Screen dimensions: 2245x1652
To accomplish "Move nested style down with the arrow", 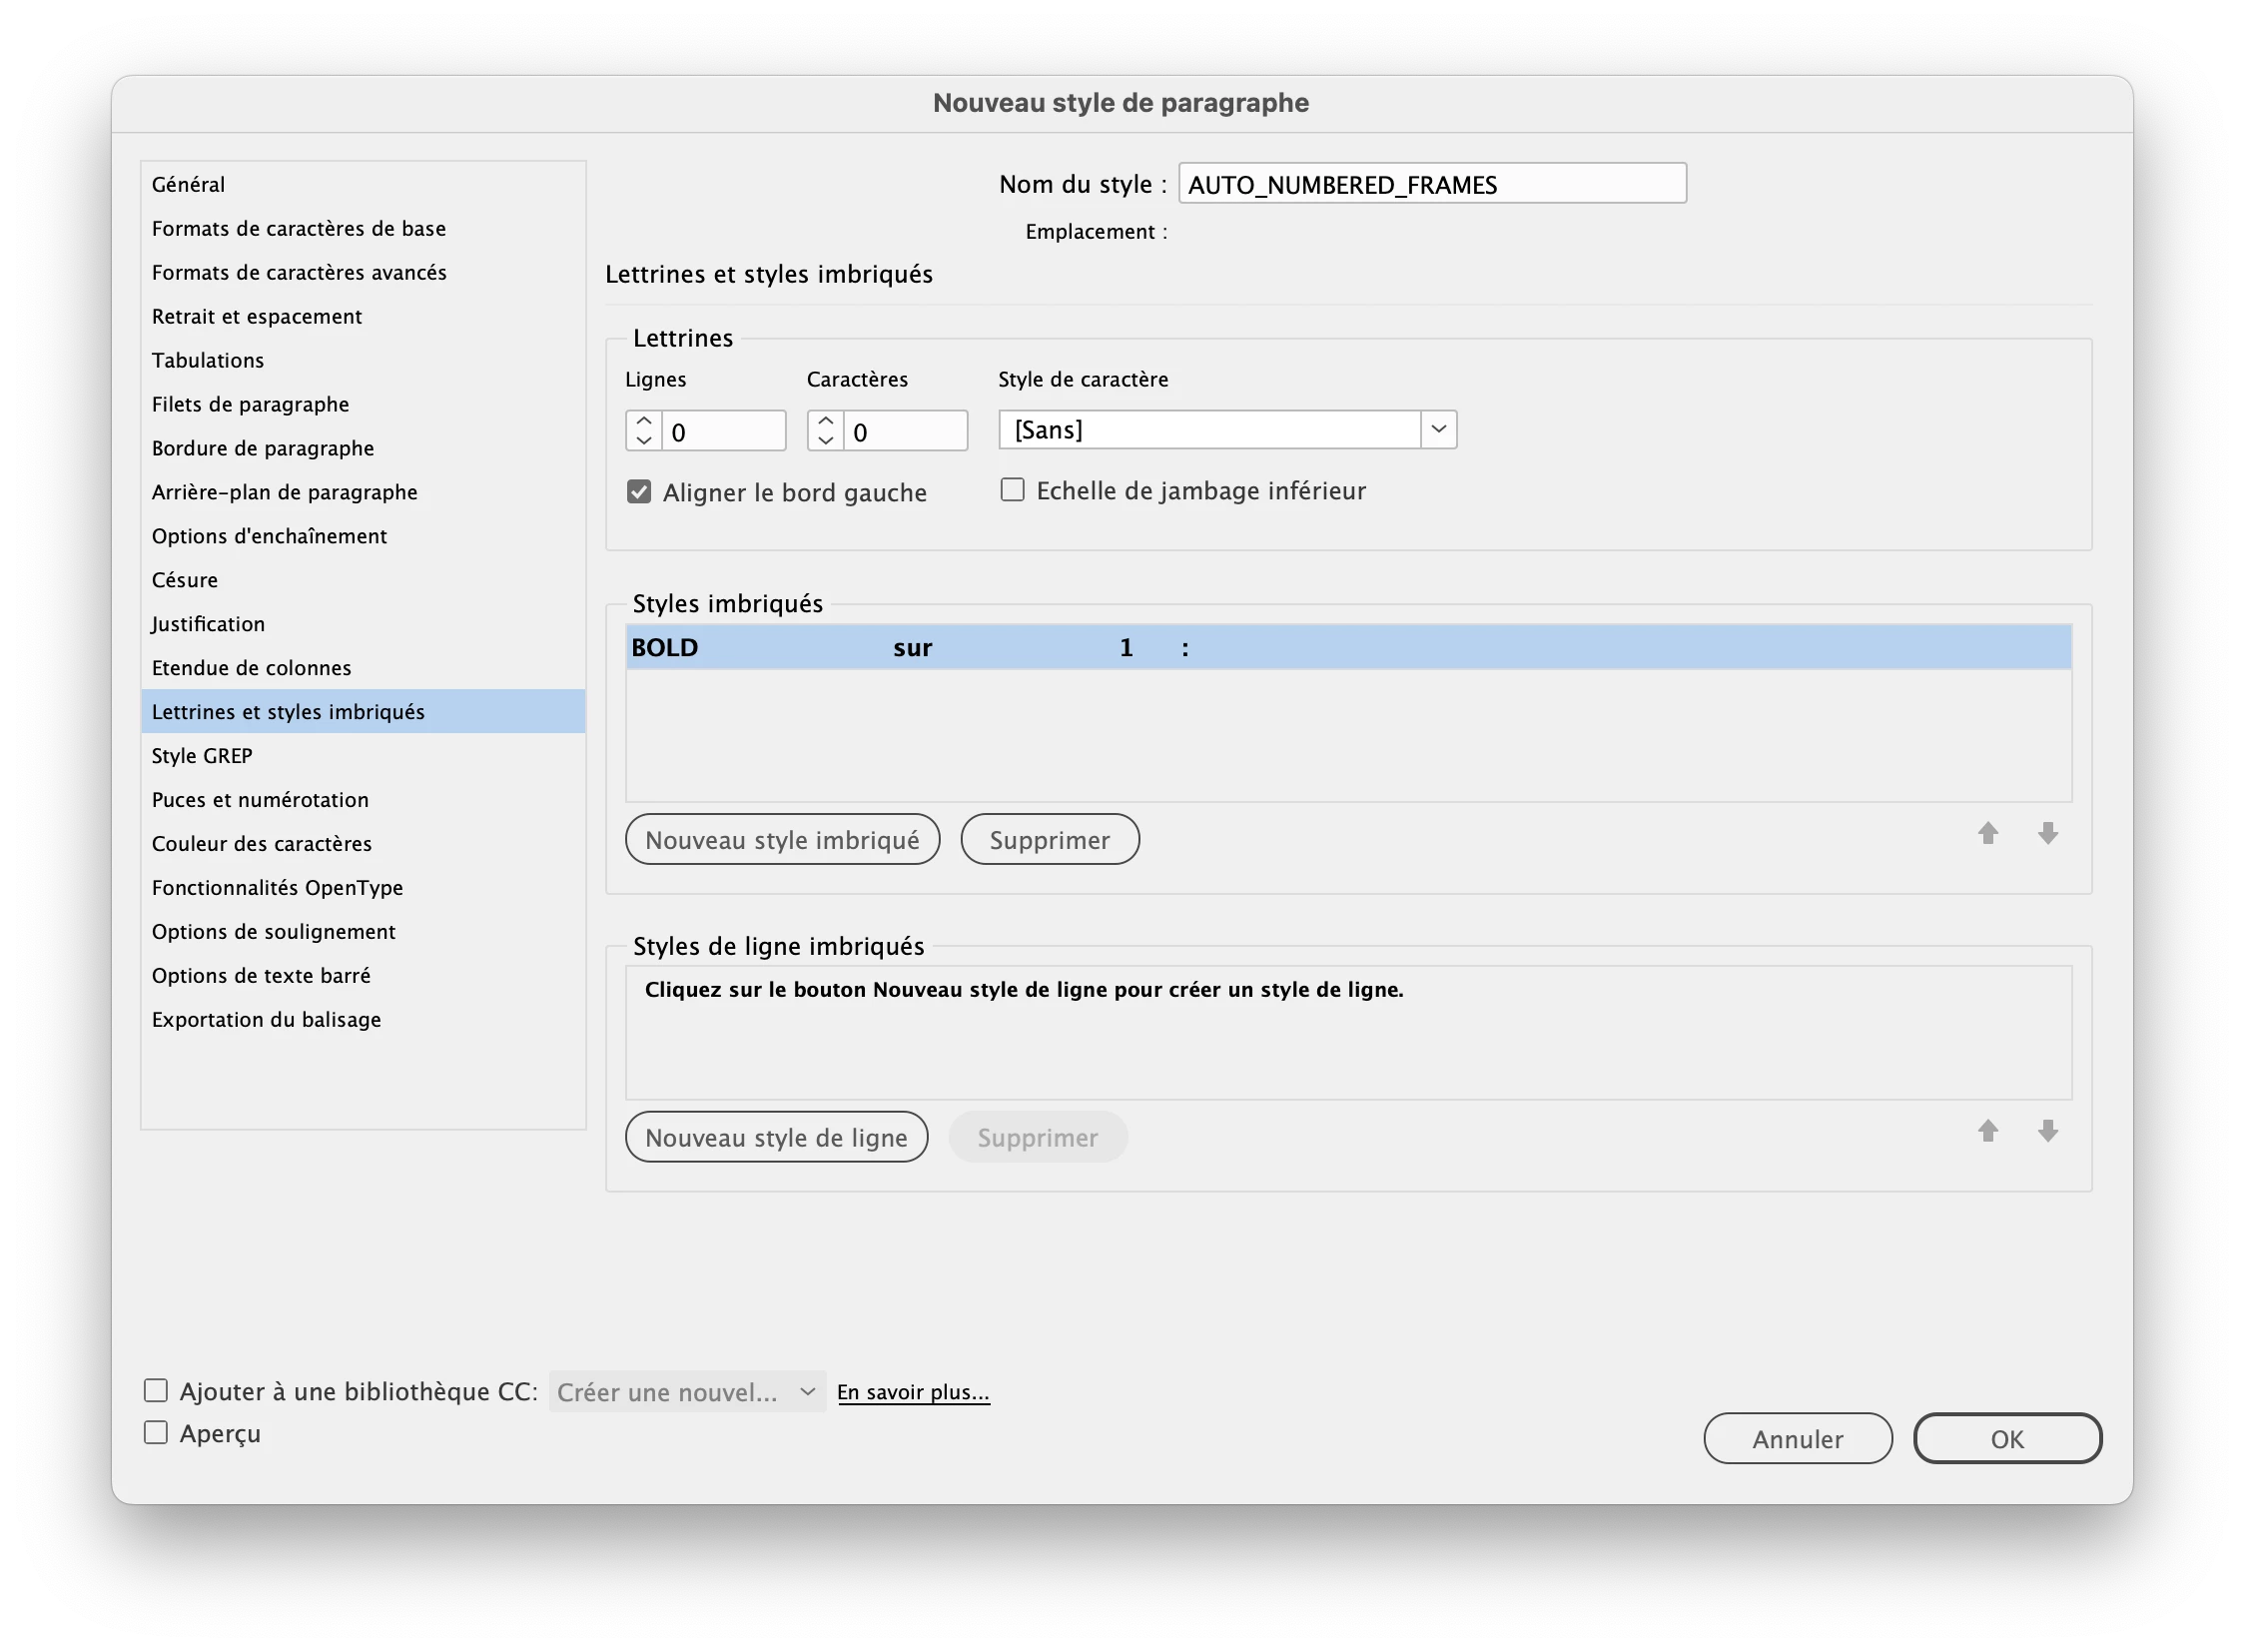I will tap(2047, 833).
